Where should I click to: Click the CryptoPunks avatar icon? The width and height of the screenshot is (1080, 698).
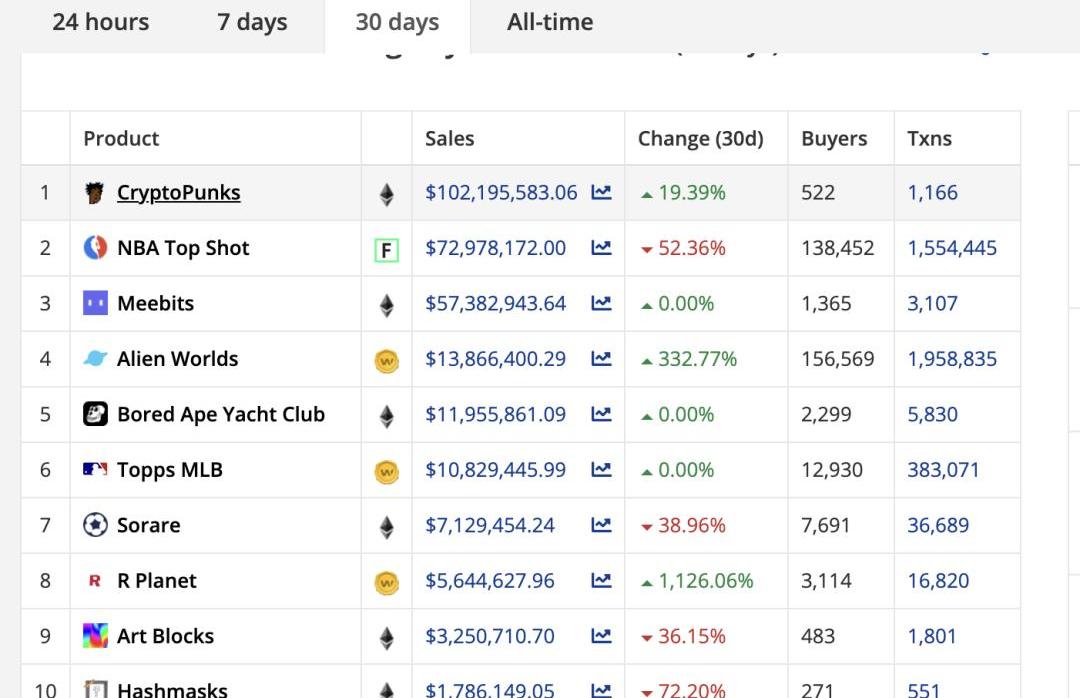tap(95, 193)
